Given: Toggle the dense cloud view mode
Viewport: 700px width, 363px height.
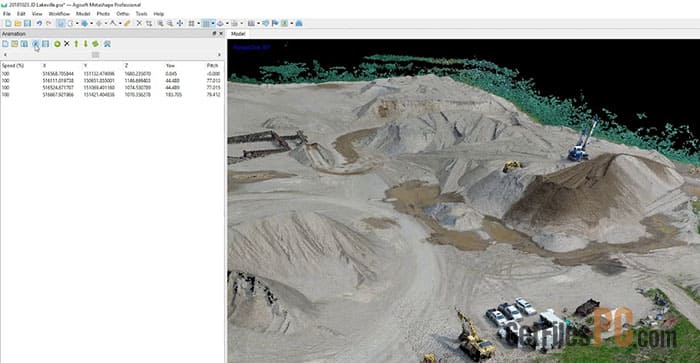Looking at the screenshot, I should (206, 23).
